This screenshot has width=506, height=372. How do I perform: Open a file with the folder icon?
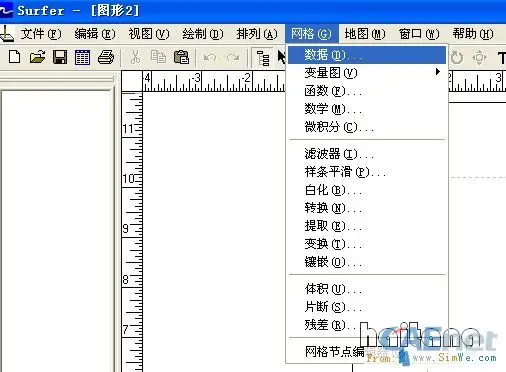37,57
